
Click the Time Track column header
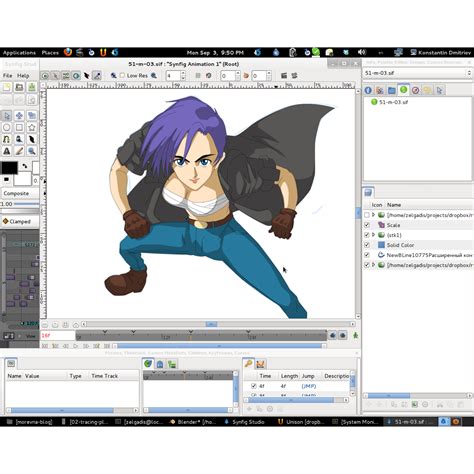105,376
